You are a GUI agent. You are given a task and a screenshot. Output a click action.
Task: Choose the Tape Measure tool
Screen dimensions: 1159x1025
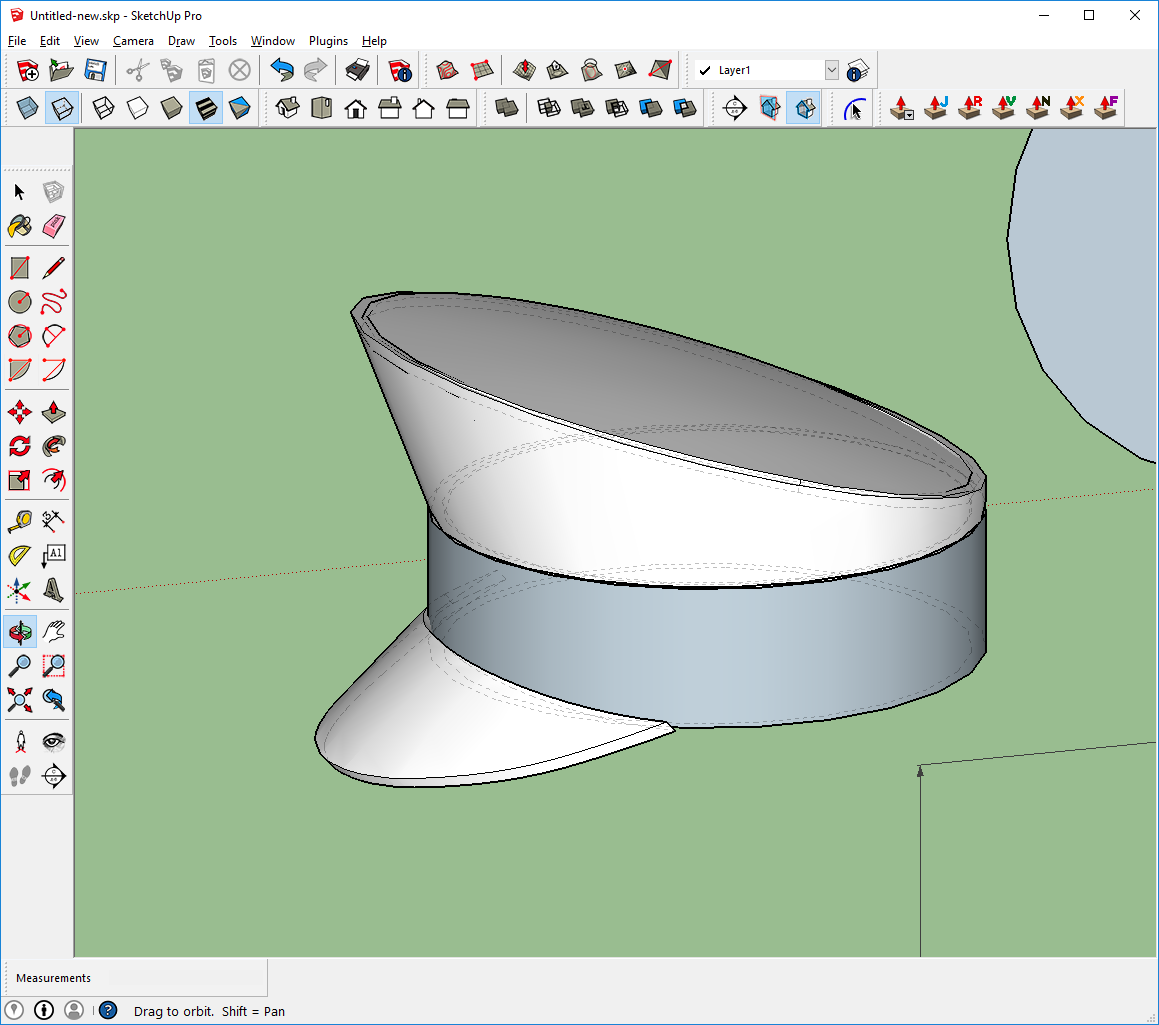20,521
